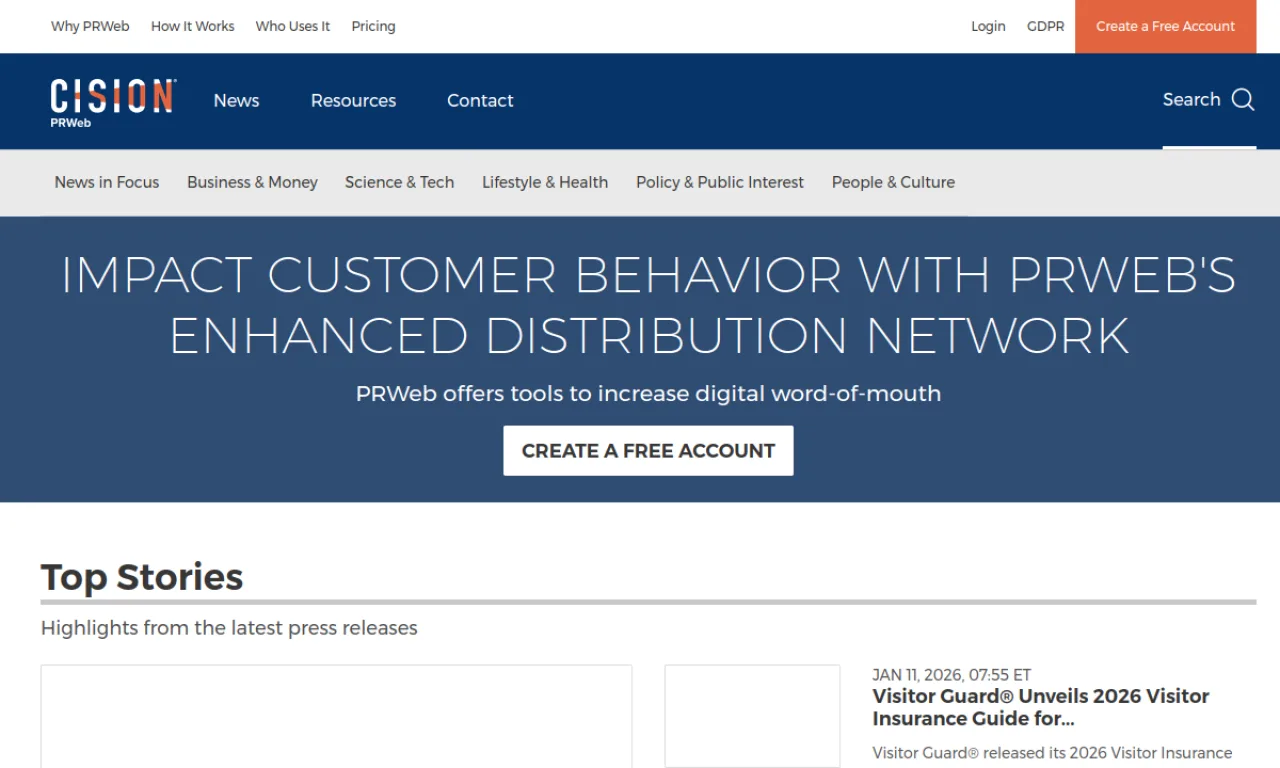Image resolution: width=1280 pixels, height=768 pixels.
Task: Click the white CREATE A FREE ACCOUNT banner button
Action: click(648, 451)
